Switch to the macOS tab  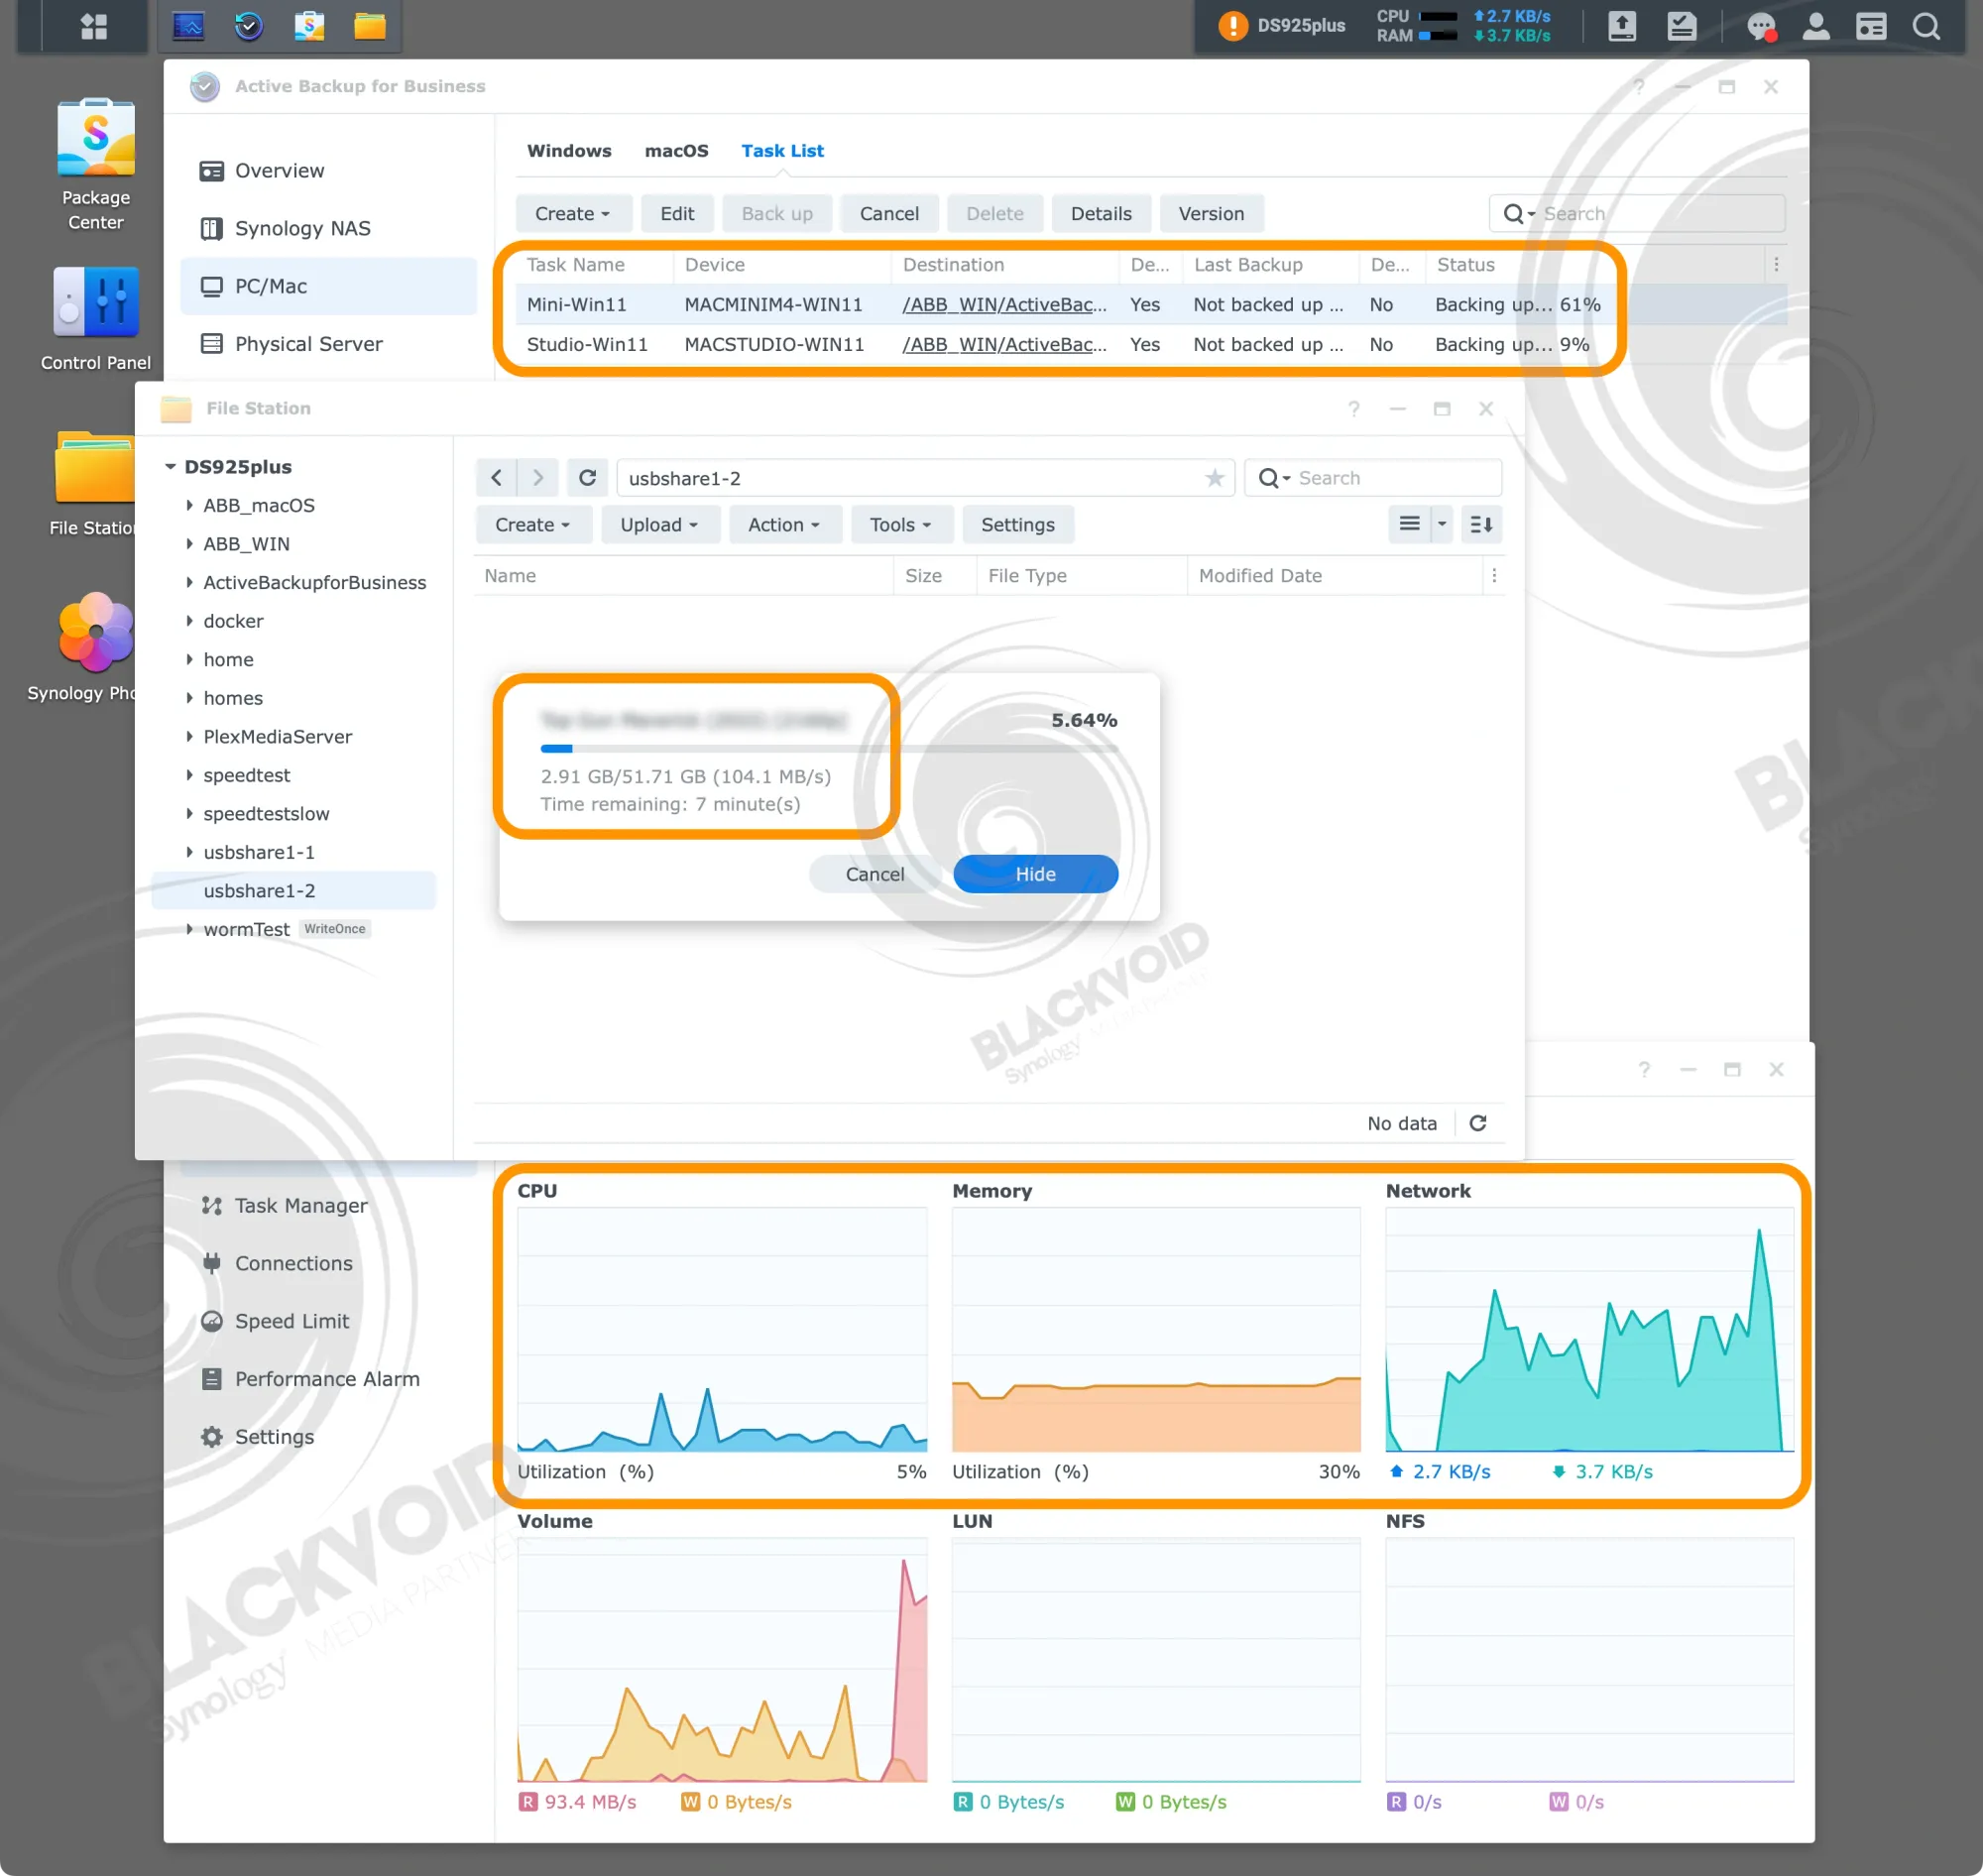676,151
